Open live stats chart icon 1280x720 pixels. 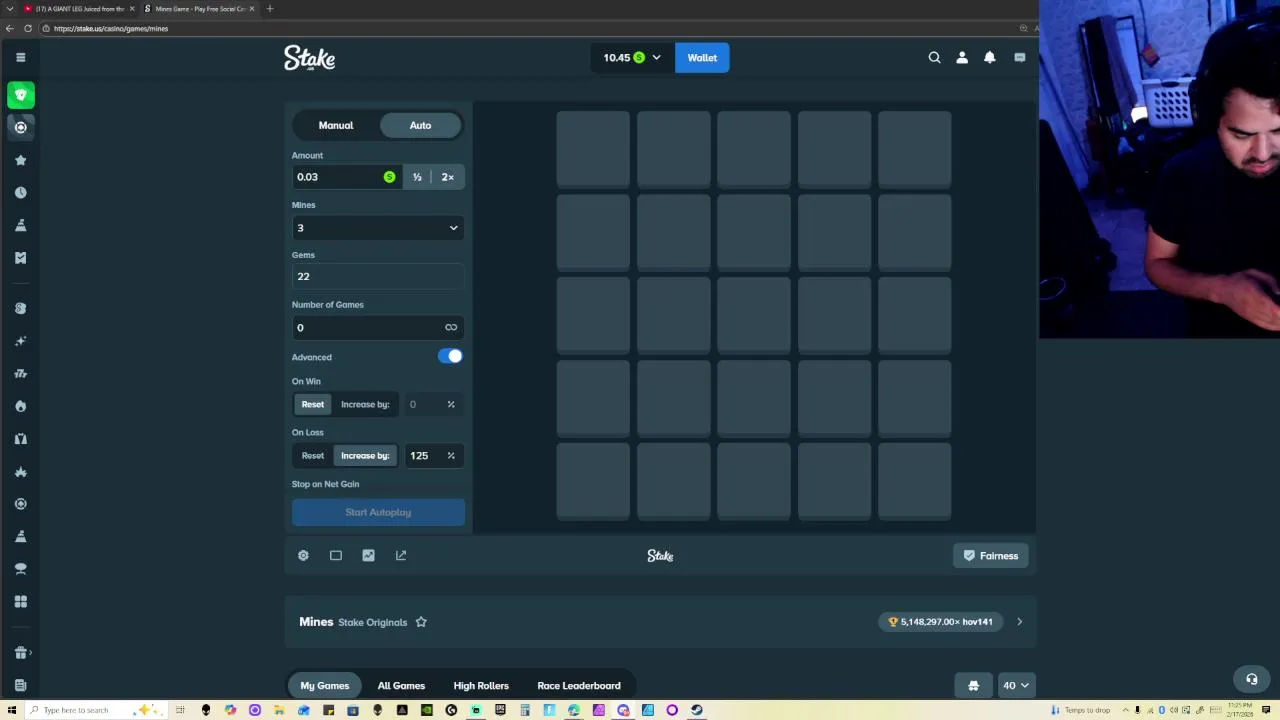click(368, 556)
